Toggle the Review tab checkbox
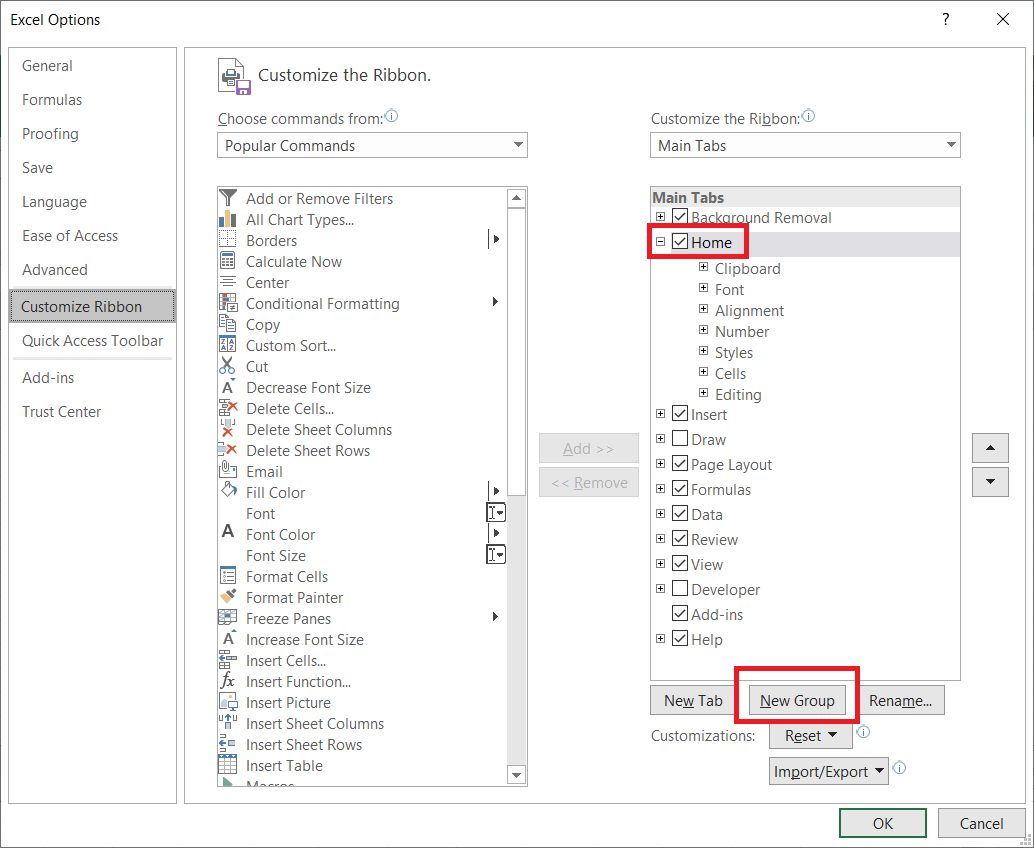This screenshot has height=848, width=1034. coord(680,539)
